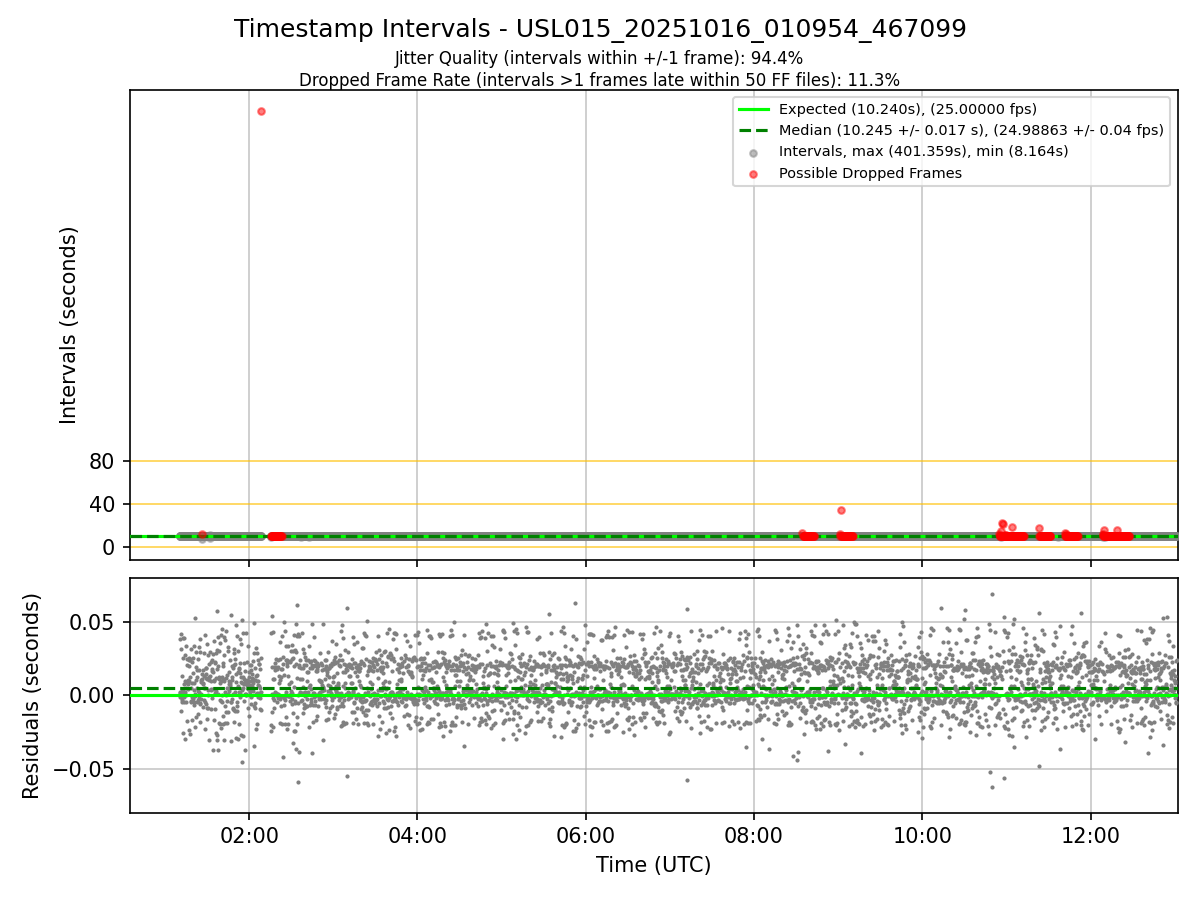1200x900 pixels.
Task: Click the 'Jitter Quality' subtitle line
Action: 599,59
